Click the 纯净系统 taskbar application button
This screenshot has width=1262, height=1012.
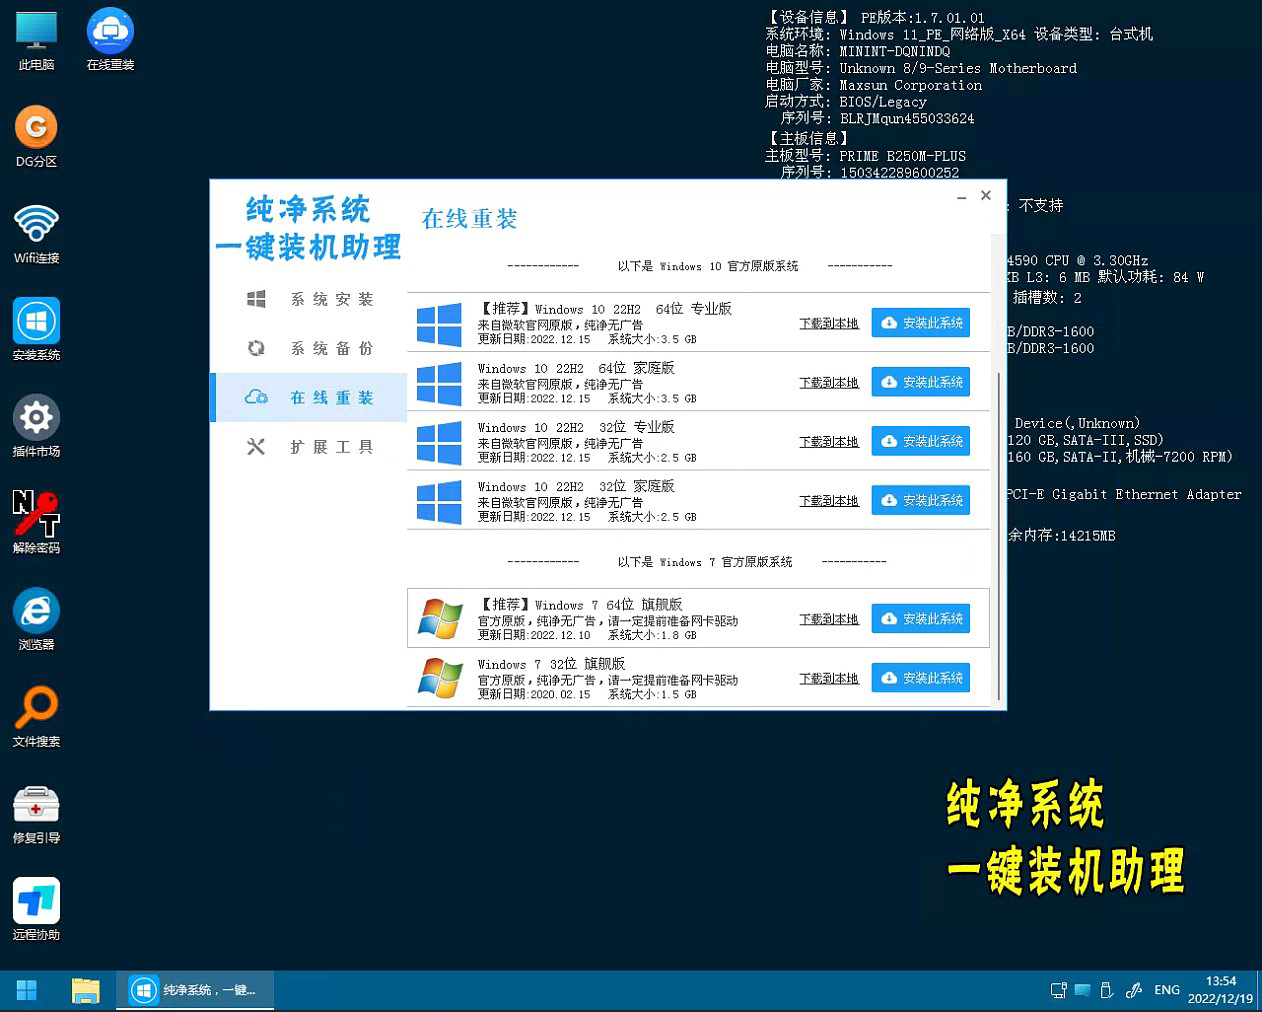coord(195,990)
